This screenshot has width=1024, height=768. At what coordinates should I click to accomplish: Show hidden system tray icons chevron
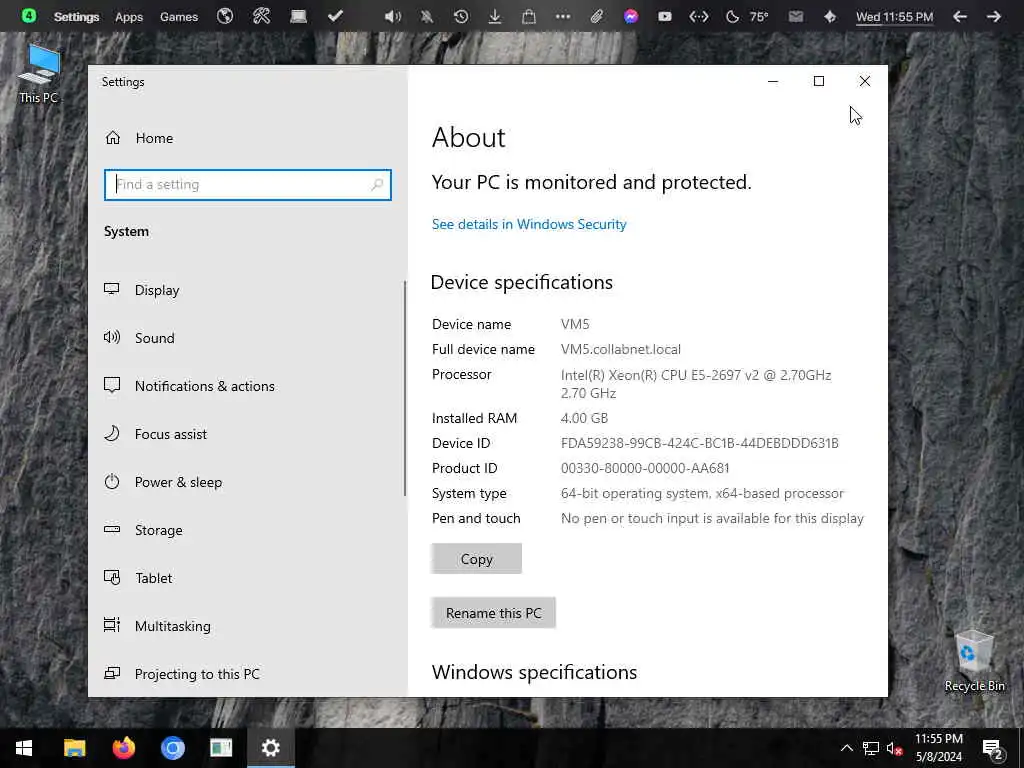tap(846, 748)
